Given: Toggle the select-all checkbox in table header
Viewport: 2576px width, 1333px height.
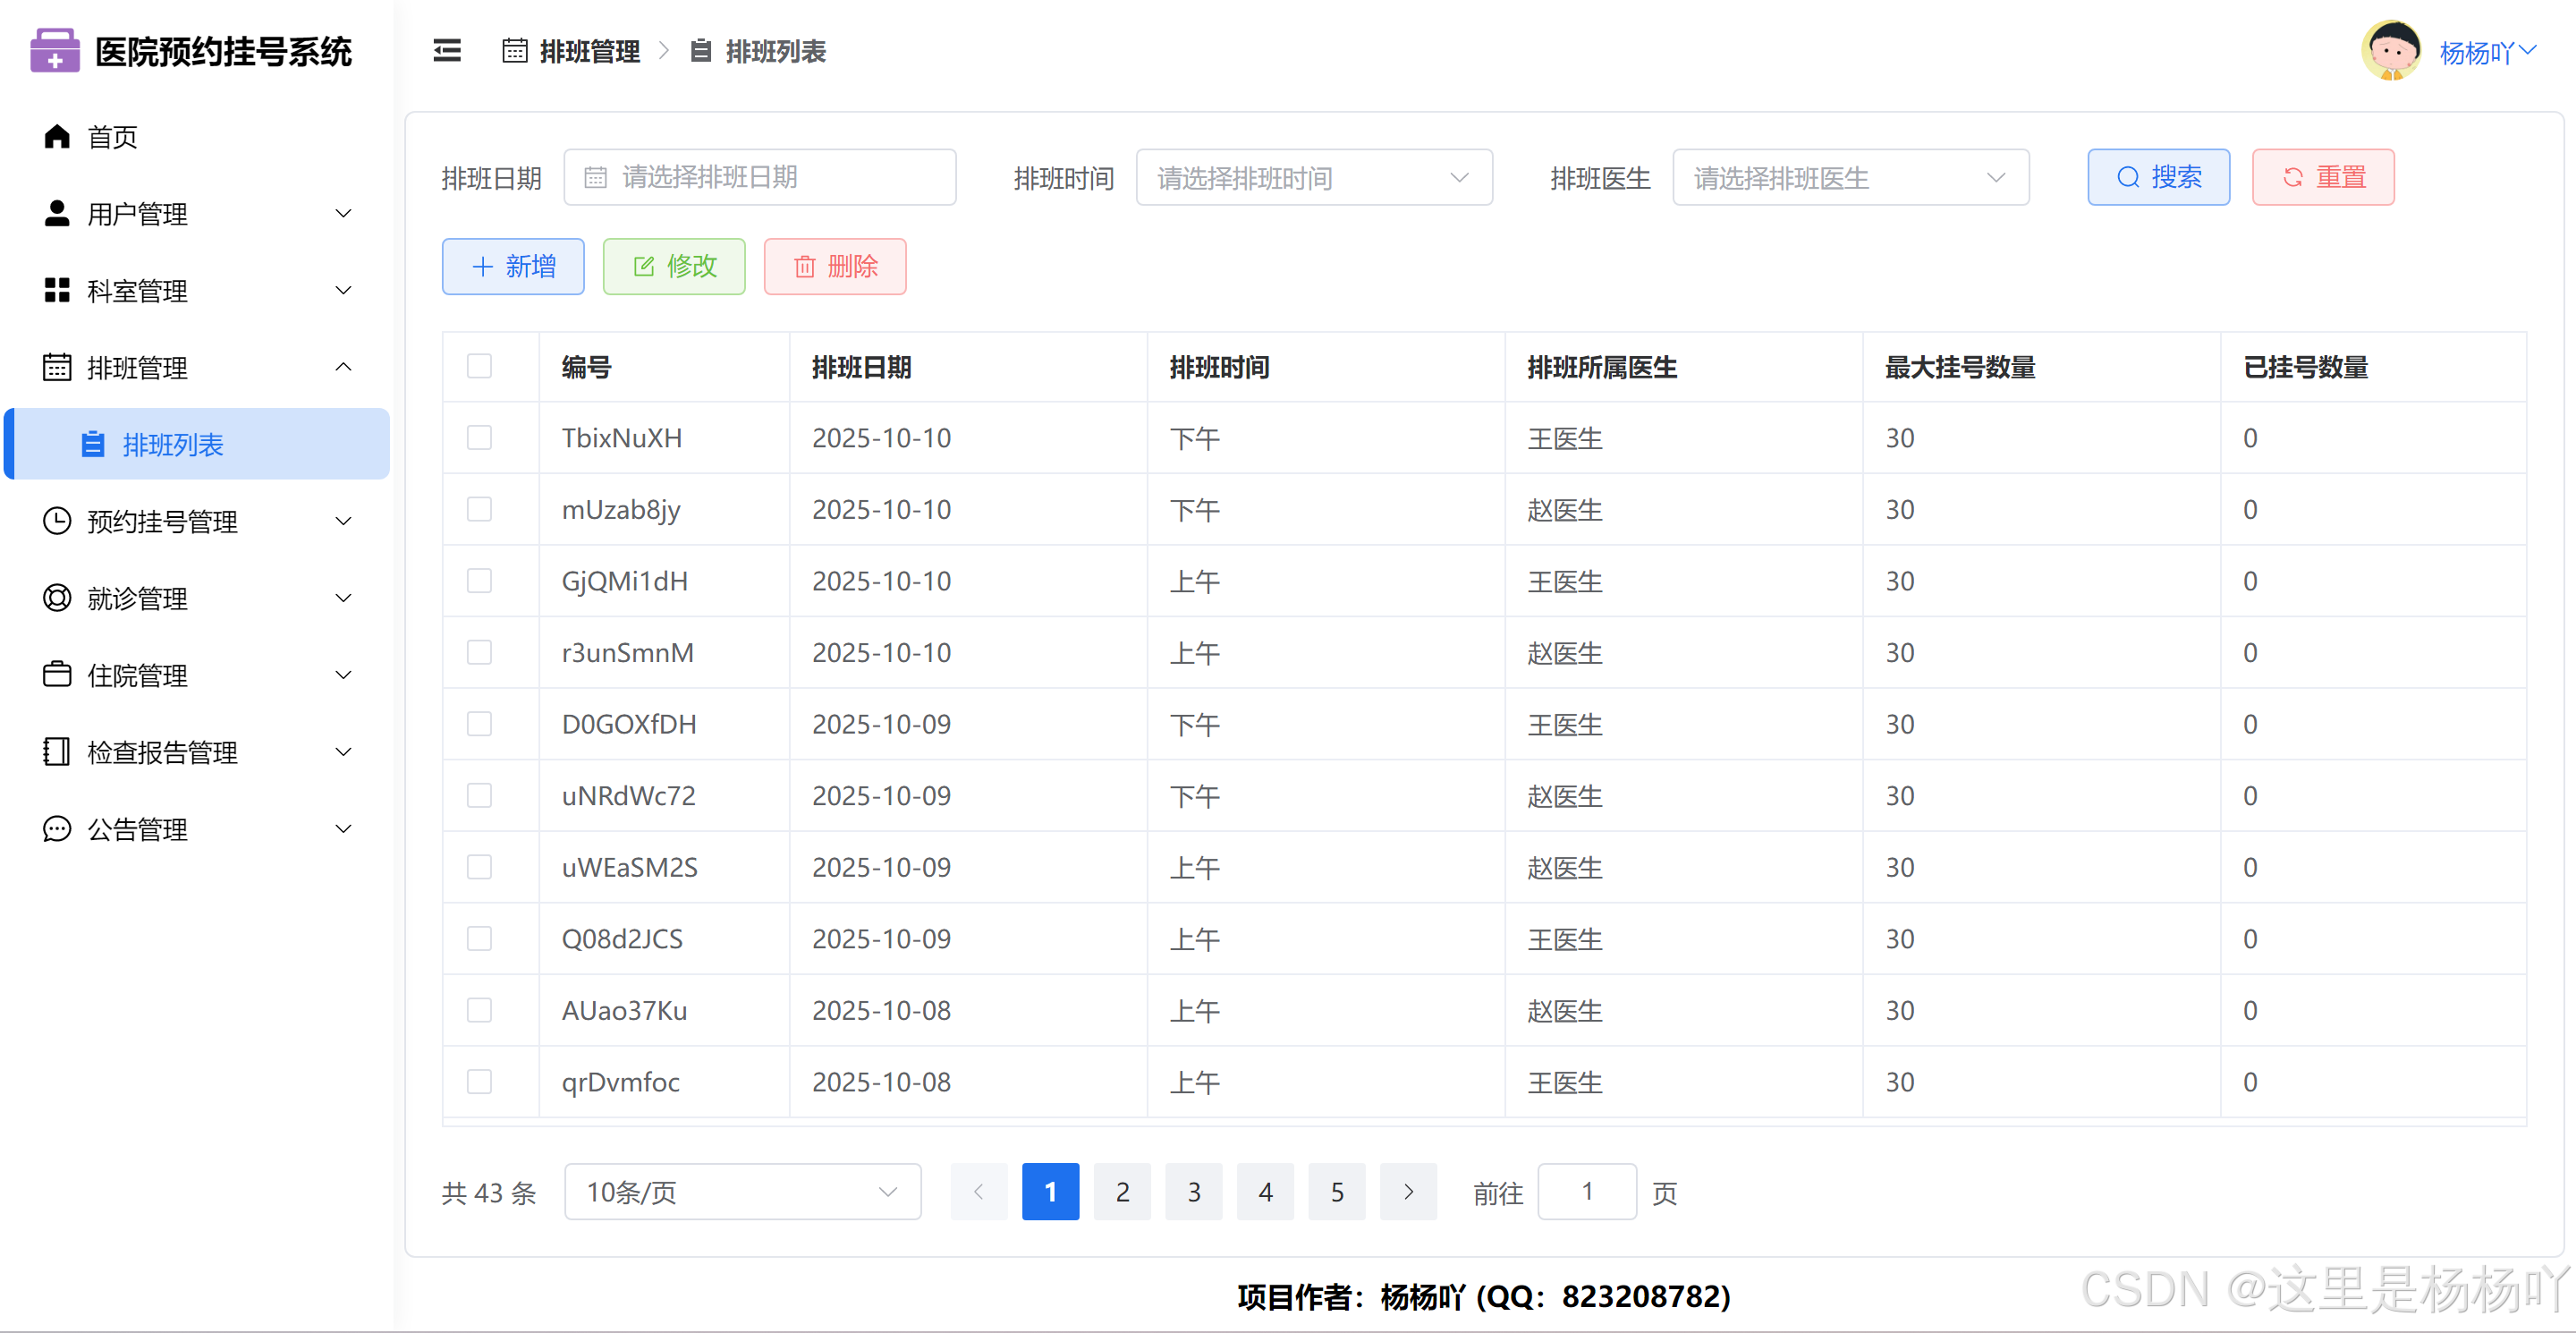Looking at the screenshot, I should [480, 366].
